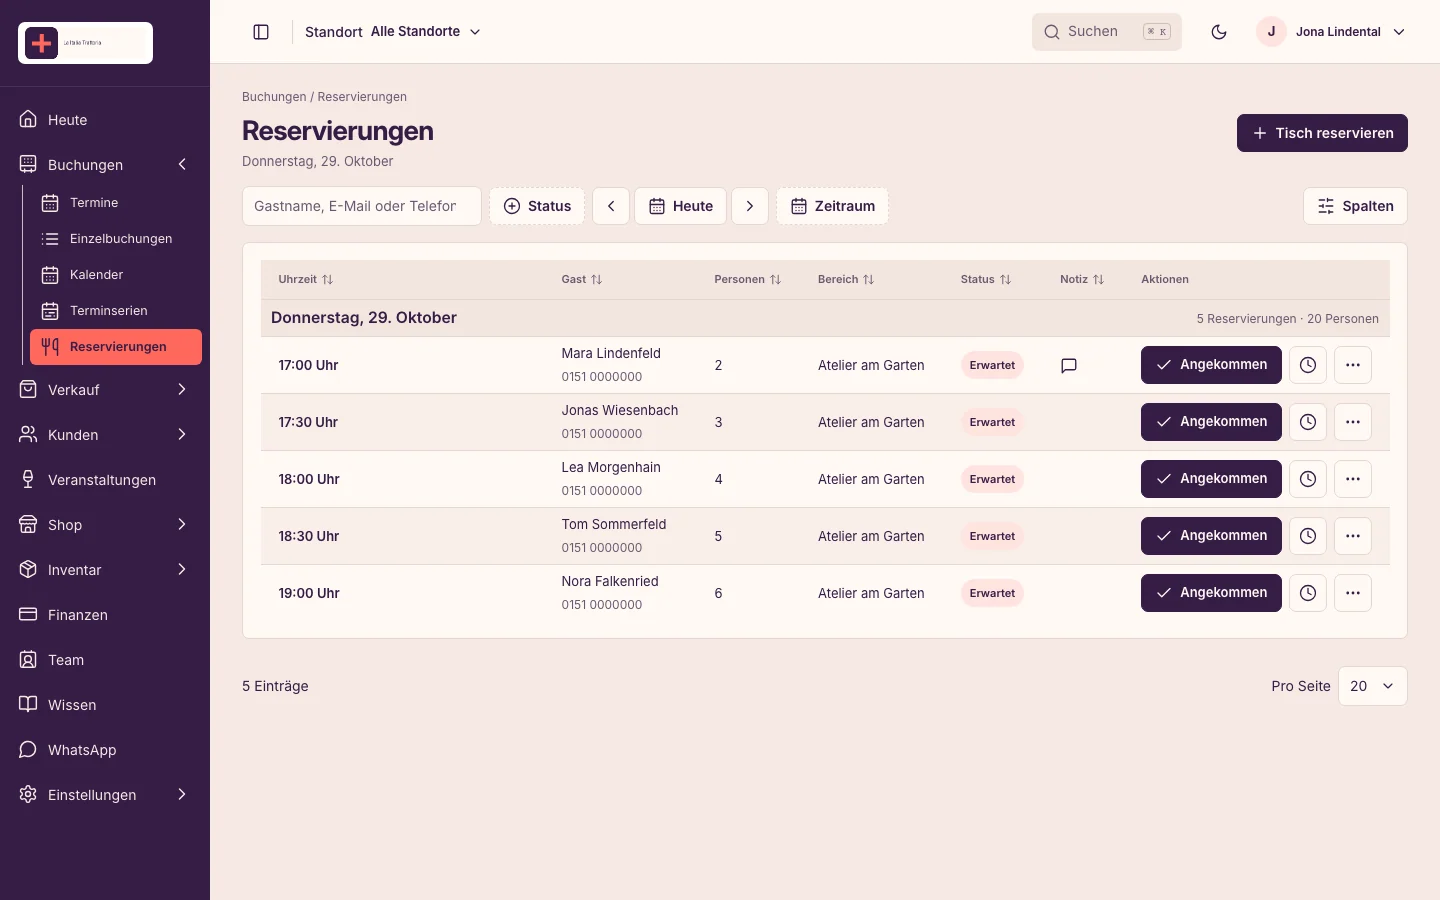Viewport: 1440px width, 900px height.
Task: Open more actions for Lea Morgenhain
Action: pyautogui.click(x=1353, y=479)
